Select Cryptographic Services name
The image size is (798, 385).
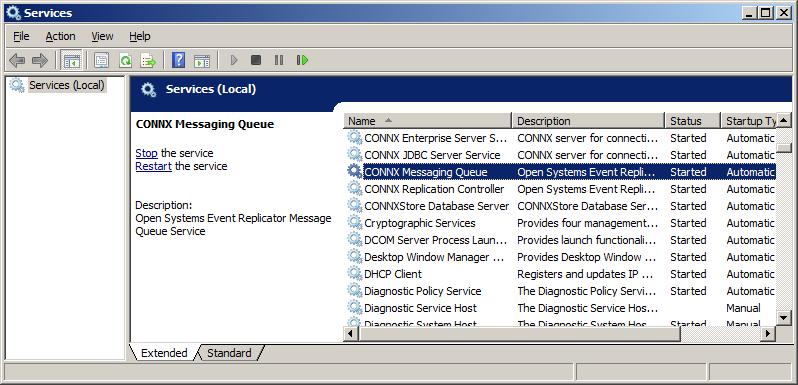[420, 223]
